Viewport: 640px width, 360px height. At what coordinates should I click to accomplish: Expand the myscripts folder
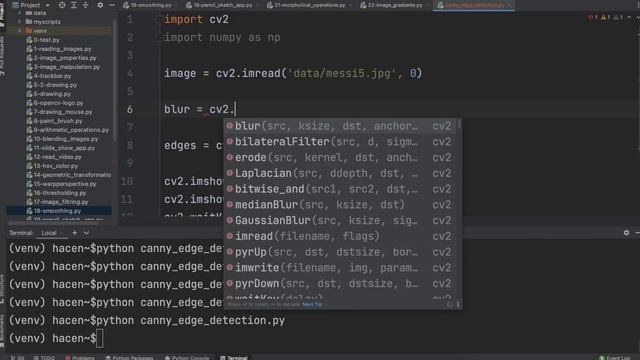[x=20, y=22]
